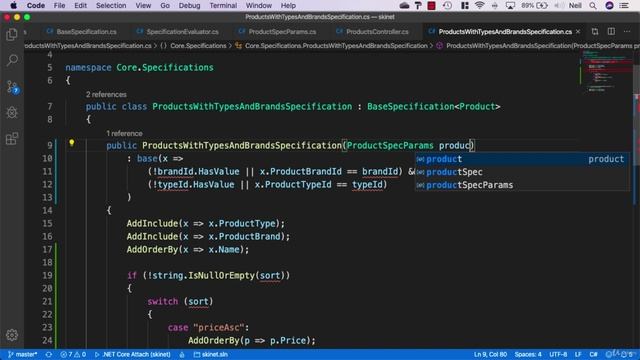This screenshot has width=640, height=360.
Task: Open the Extensions view in activity bar
Action: click(x=12, y=139)
